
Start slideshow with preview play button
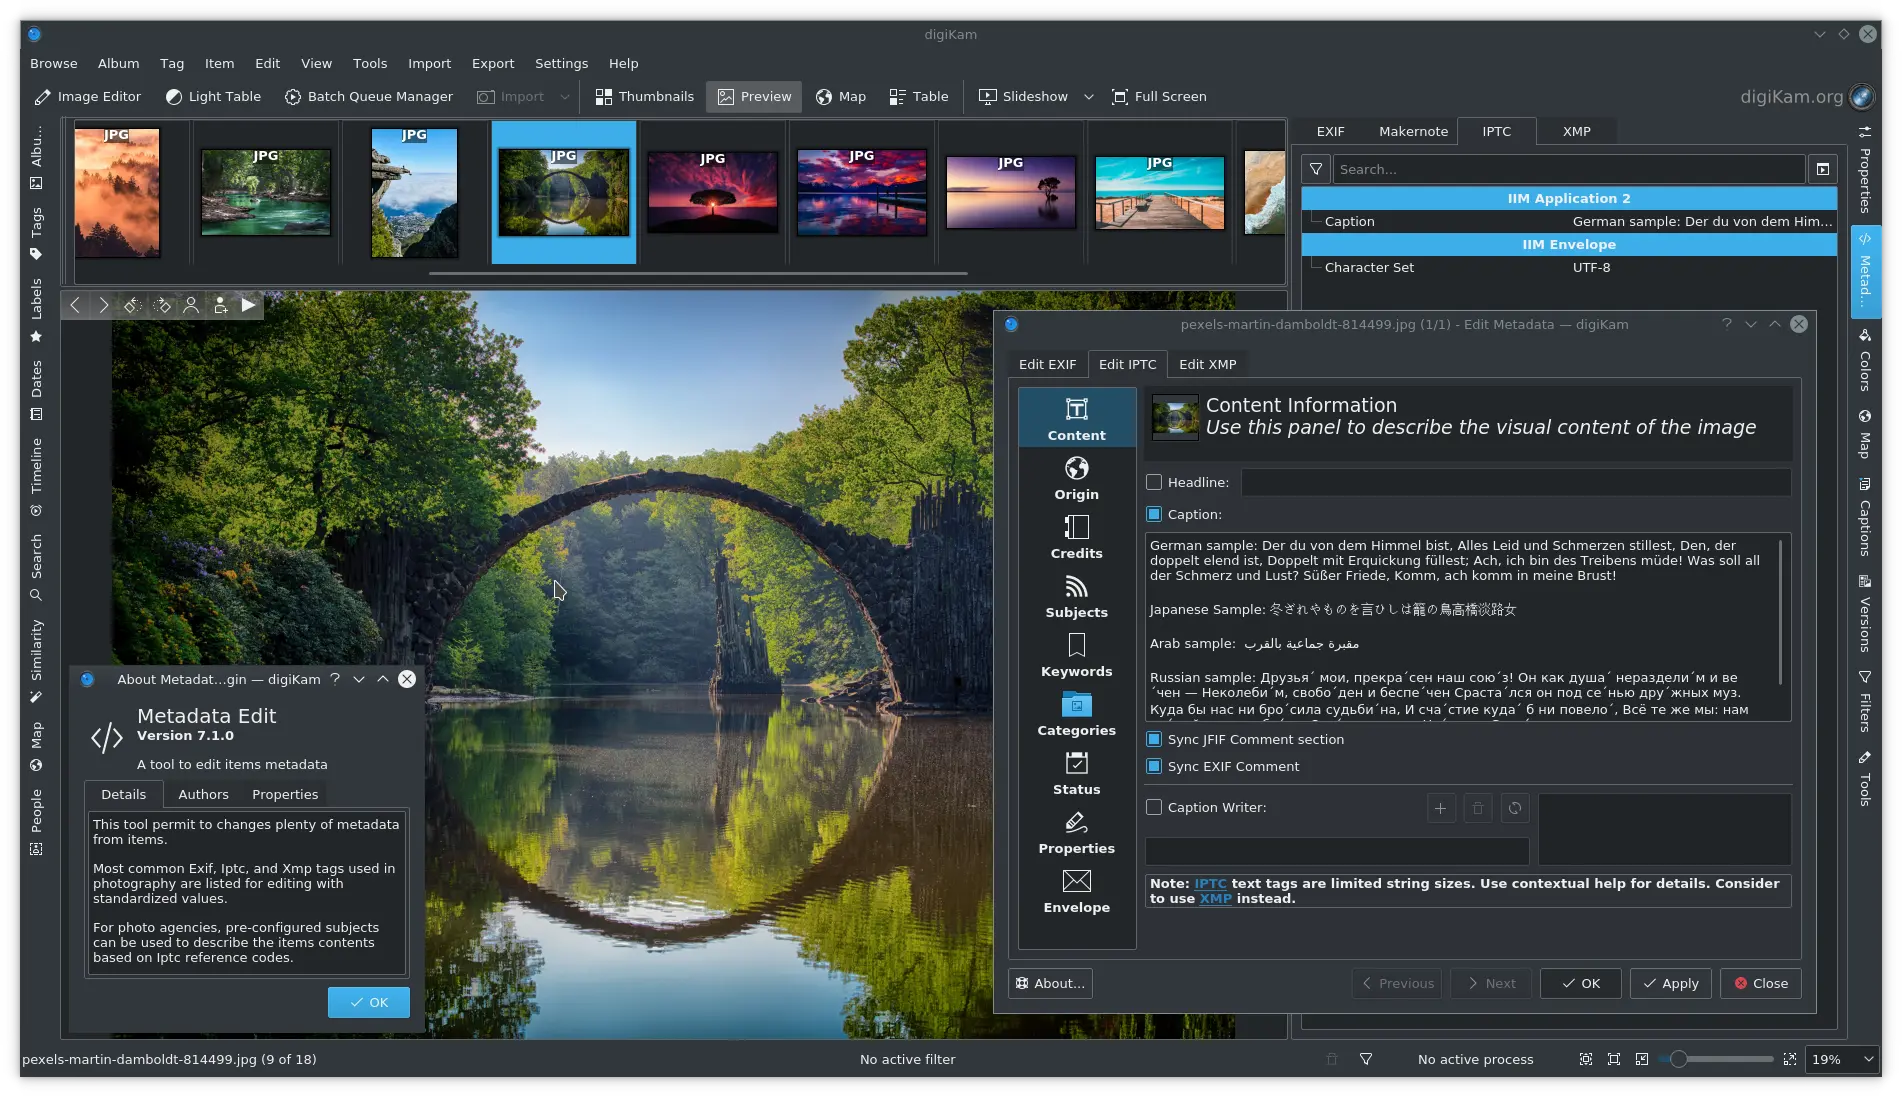248,305
